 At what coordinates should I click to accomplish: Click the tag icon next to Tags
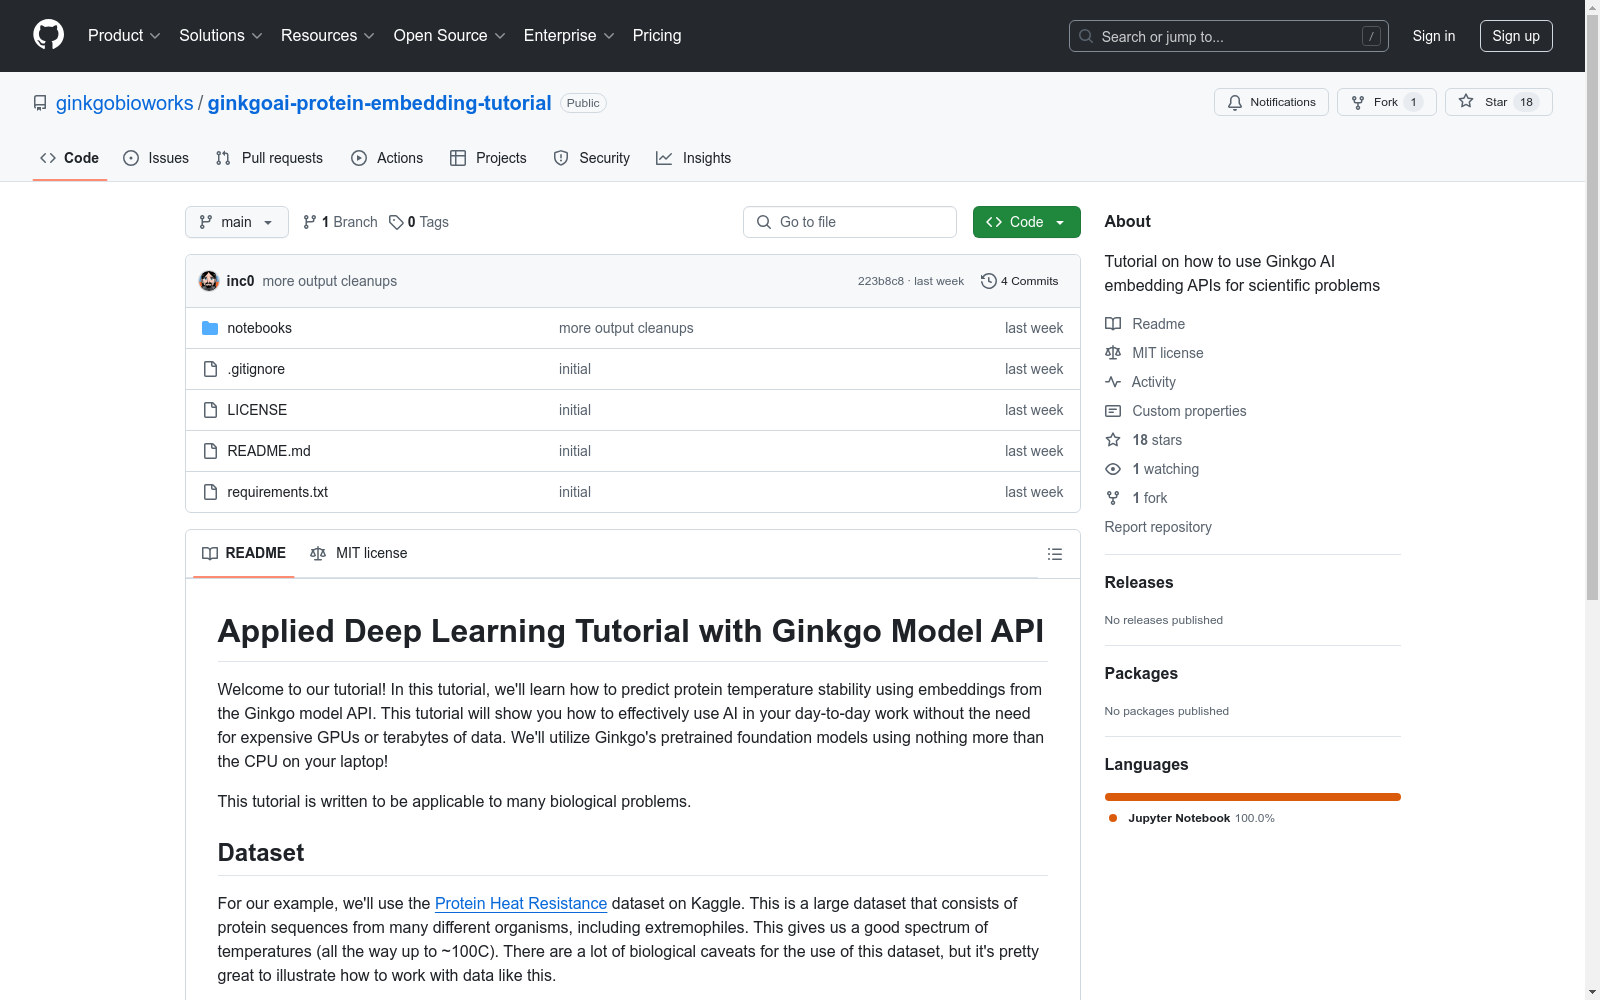coord(396,222)
